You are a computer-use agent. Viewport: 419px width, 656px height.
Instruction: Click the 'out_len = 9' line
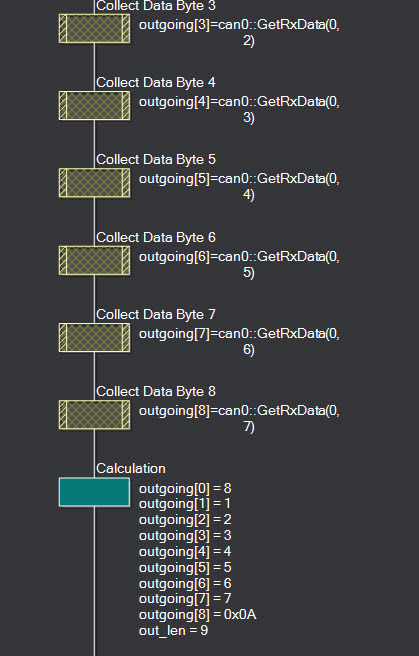174,630
